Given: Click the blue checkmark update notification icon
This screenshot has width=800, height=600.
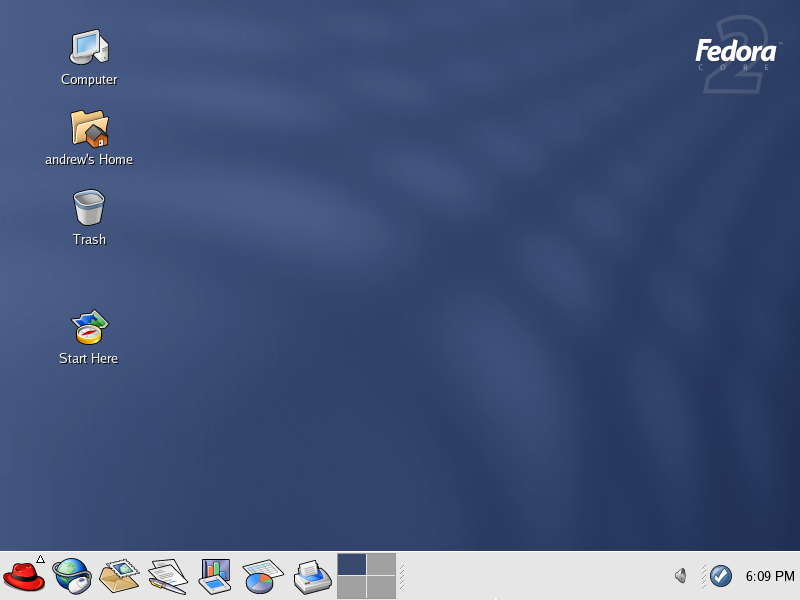Looking at the screenshot, I should tap(721, 576).
